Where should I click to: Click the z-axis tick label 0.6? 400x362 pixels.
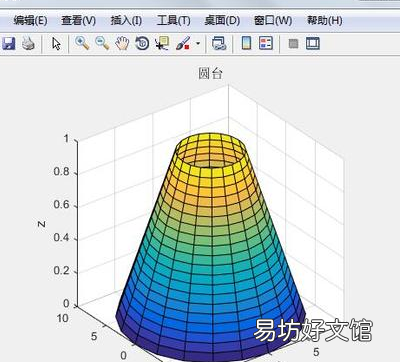pyautogui.click(x=61, y=204)
